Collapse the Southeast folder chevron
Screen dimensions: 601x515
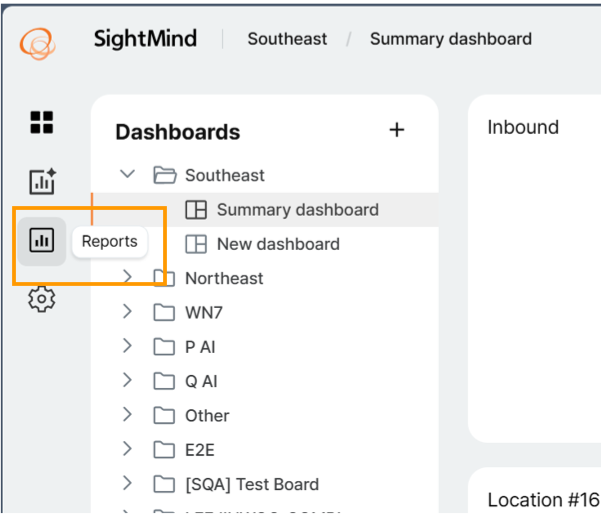tap(127, 174)
